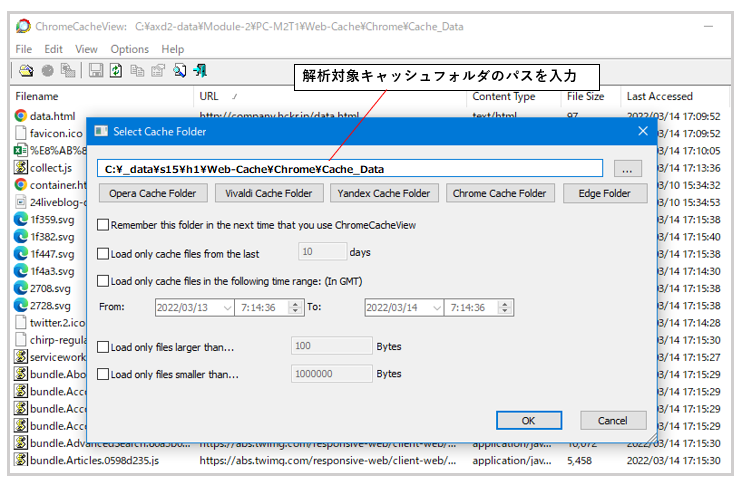Screen dimensions: 738x489
Task: Click the Yandex Cache Folder button
Action: pyautogui.click(x=384, y=193)
